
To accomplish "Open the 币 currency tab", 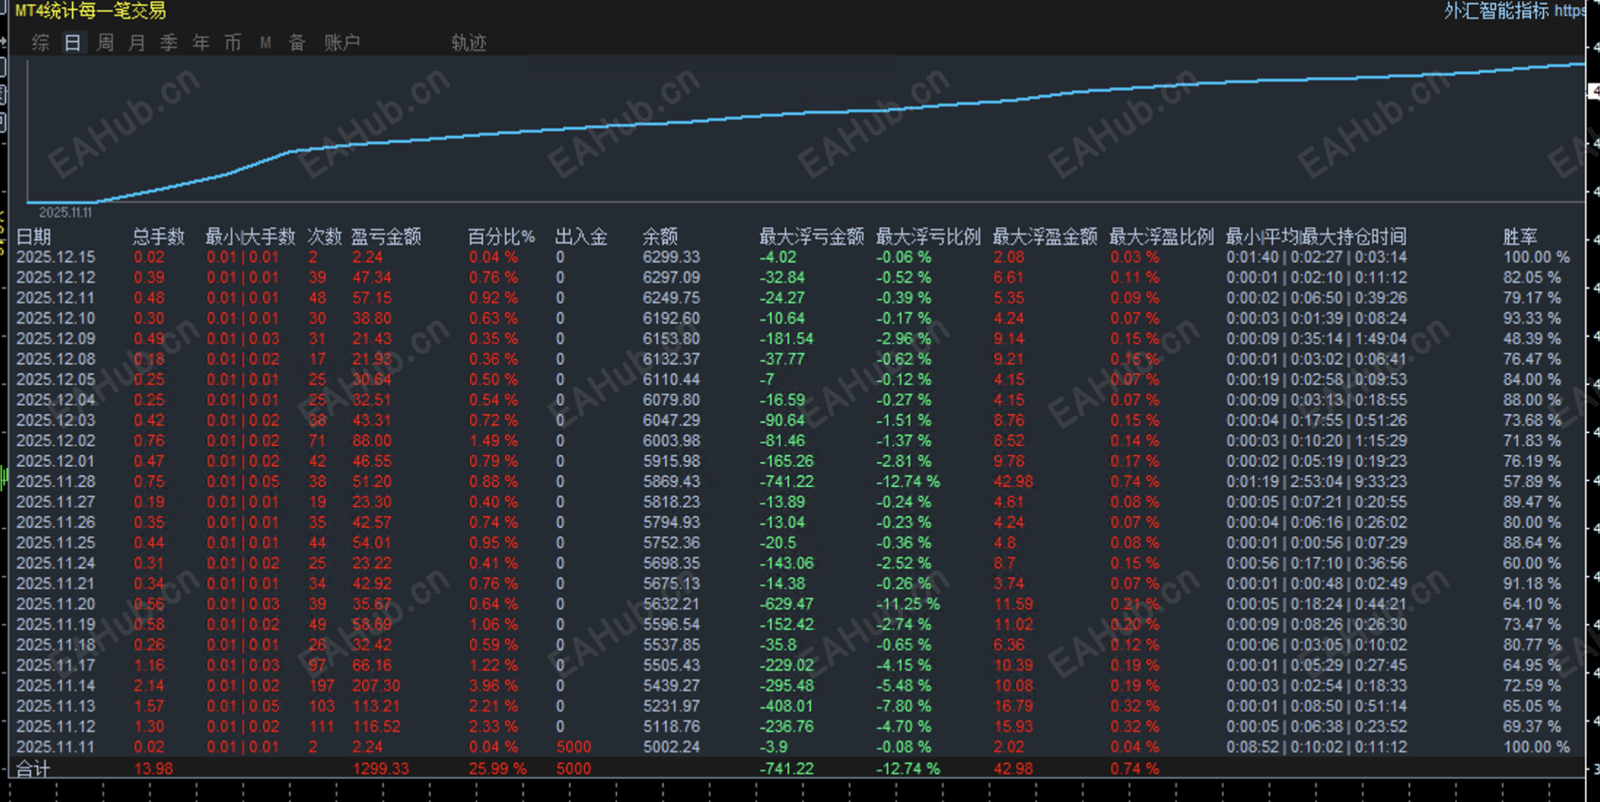I will [233, 42].
